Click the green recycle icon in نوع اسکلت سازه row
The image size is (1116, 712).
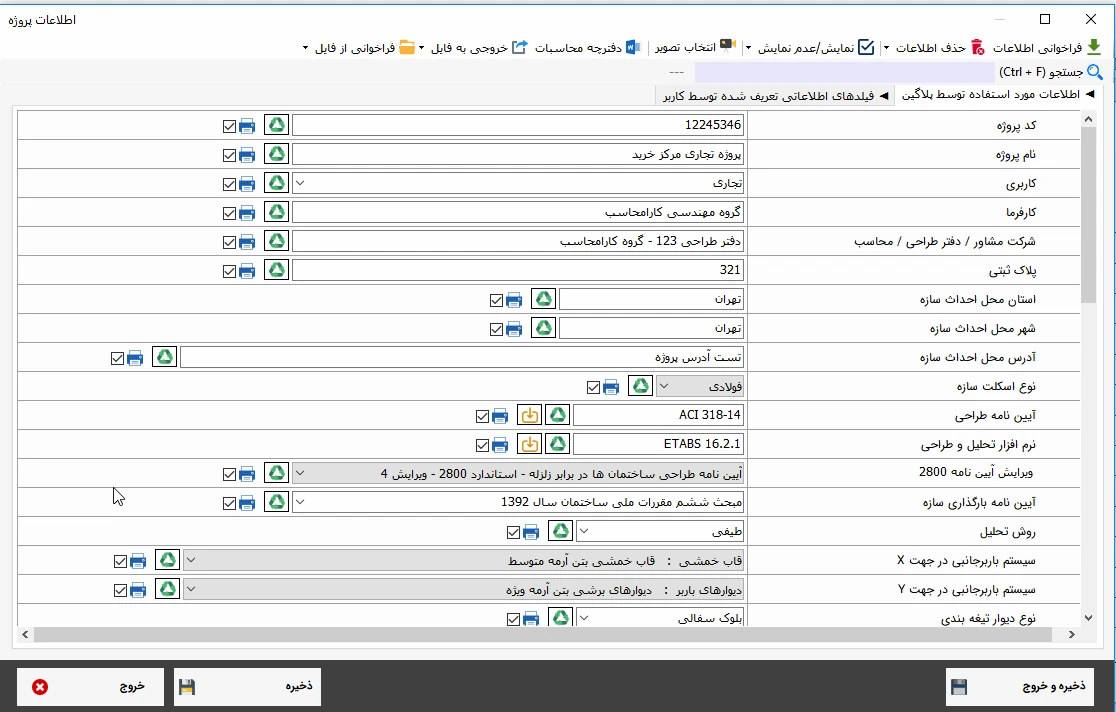(x=641, y=386)
